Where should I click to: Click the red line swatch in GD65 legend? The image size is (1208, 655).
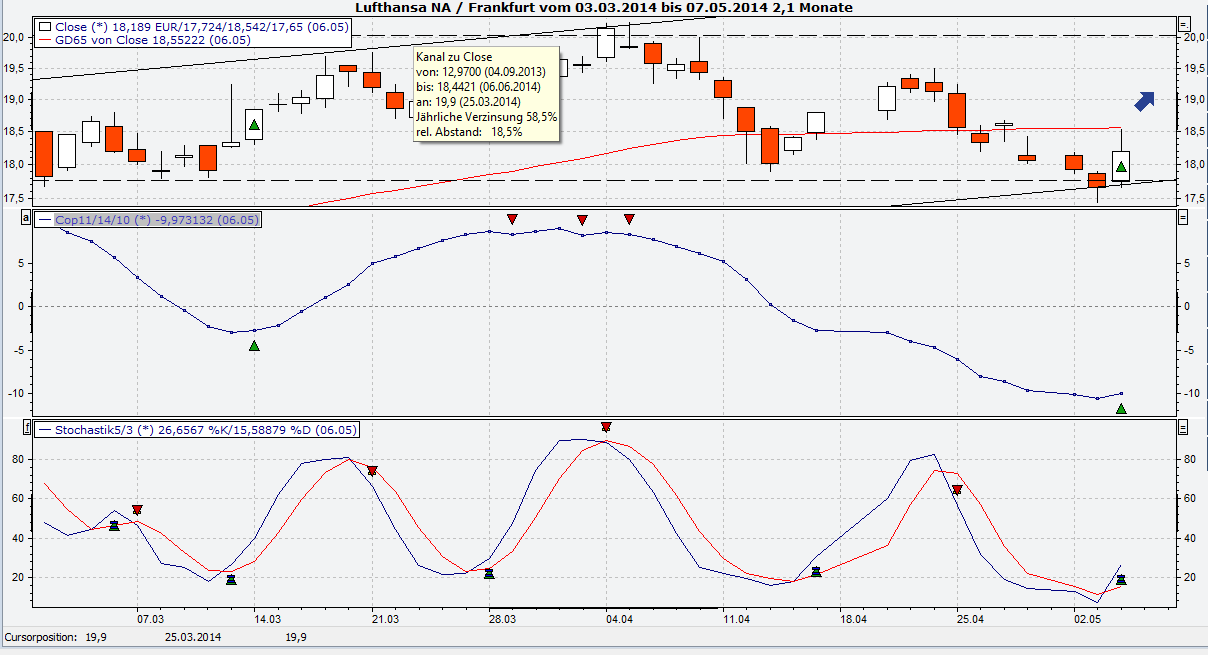46,41
